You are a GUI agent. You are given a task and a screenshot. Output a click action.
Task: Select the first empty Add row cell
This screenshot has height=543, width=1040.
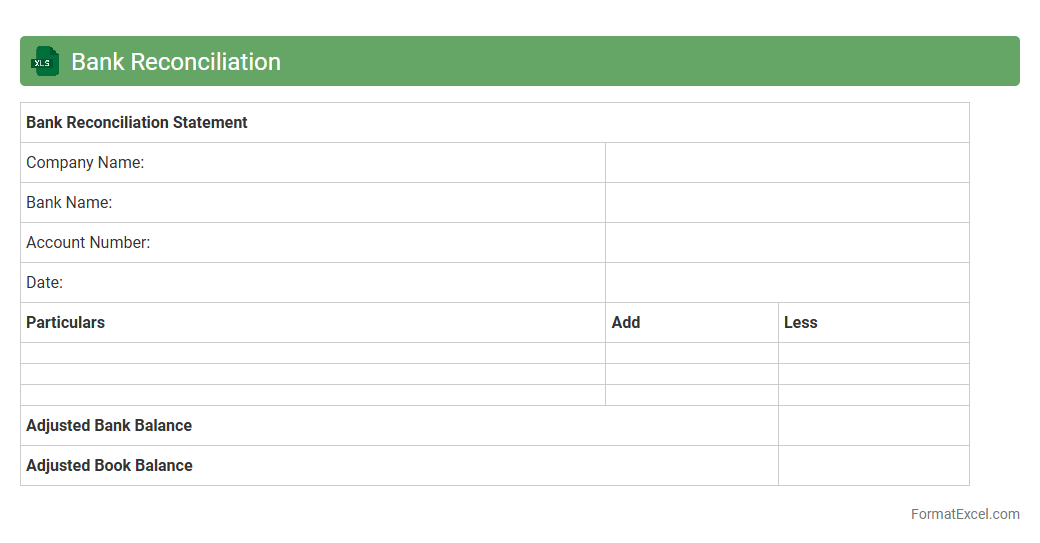click(691, 353)
